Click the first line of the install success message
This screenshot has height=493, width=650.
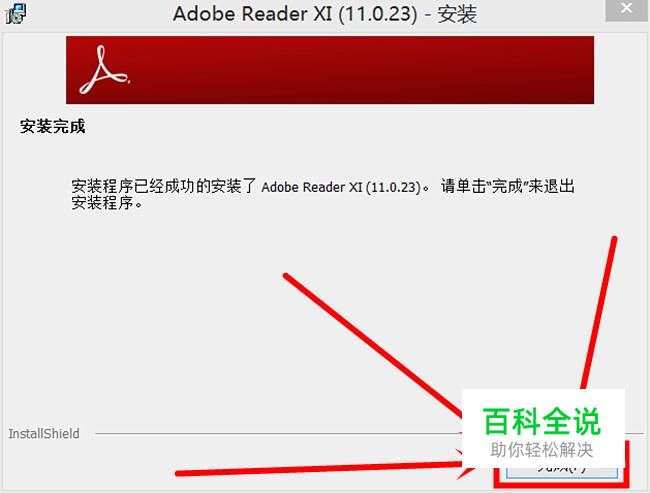click(x=323, y=187)
